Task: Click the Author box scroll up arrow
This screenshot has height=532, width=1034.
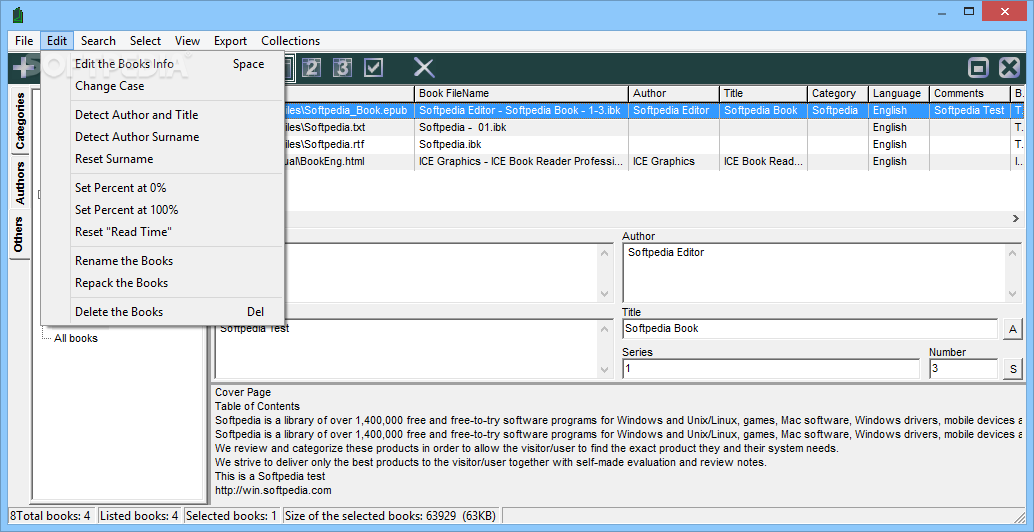Action: tap(1014, 252)
